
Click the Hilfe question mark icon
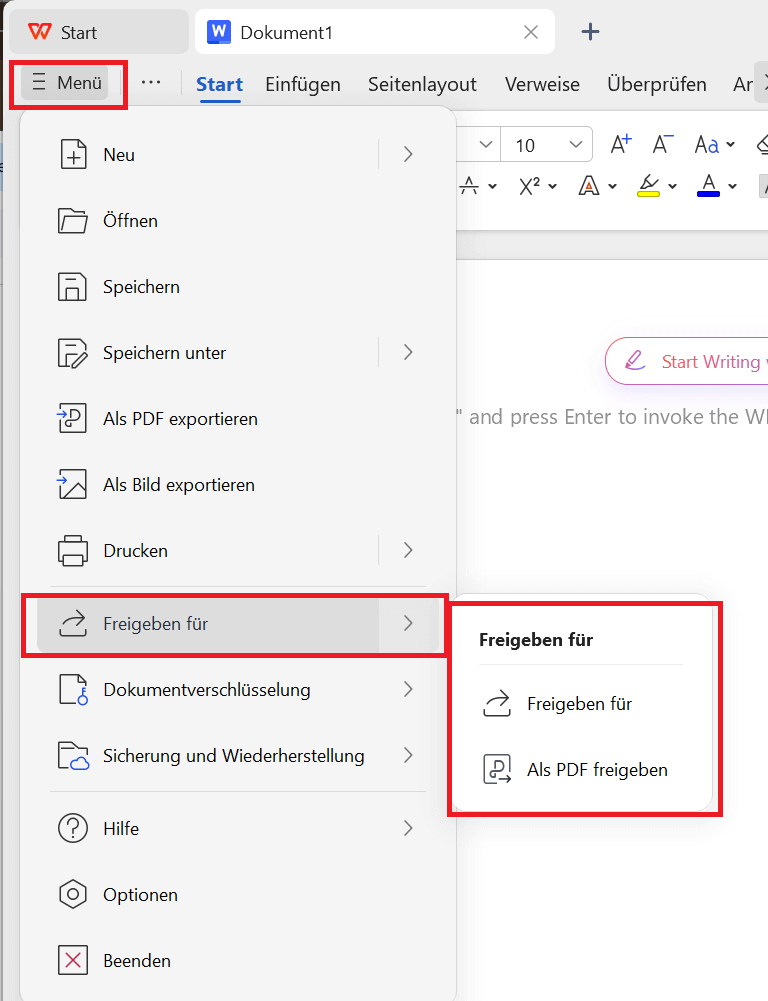click(x=73, y=829)
